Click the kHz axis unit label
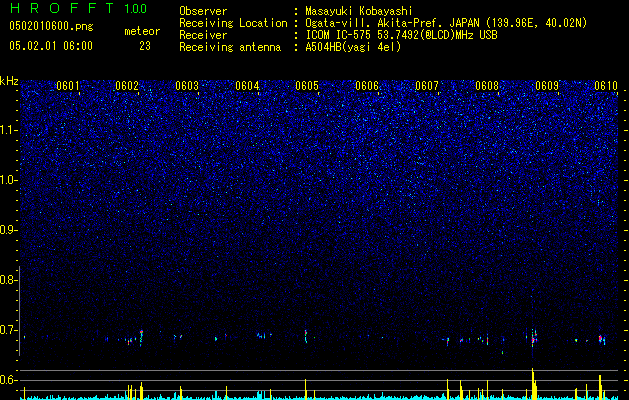Viewport: 629px width, 400px height. (9, 81)
